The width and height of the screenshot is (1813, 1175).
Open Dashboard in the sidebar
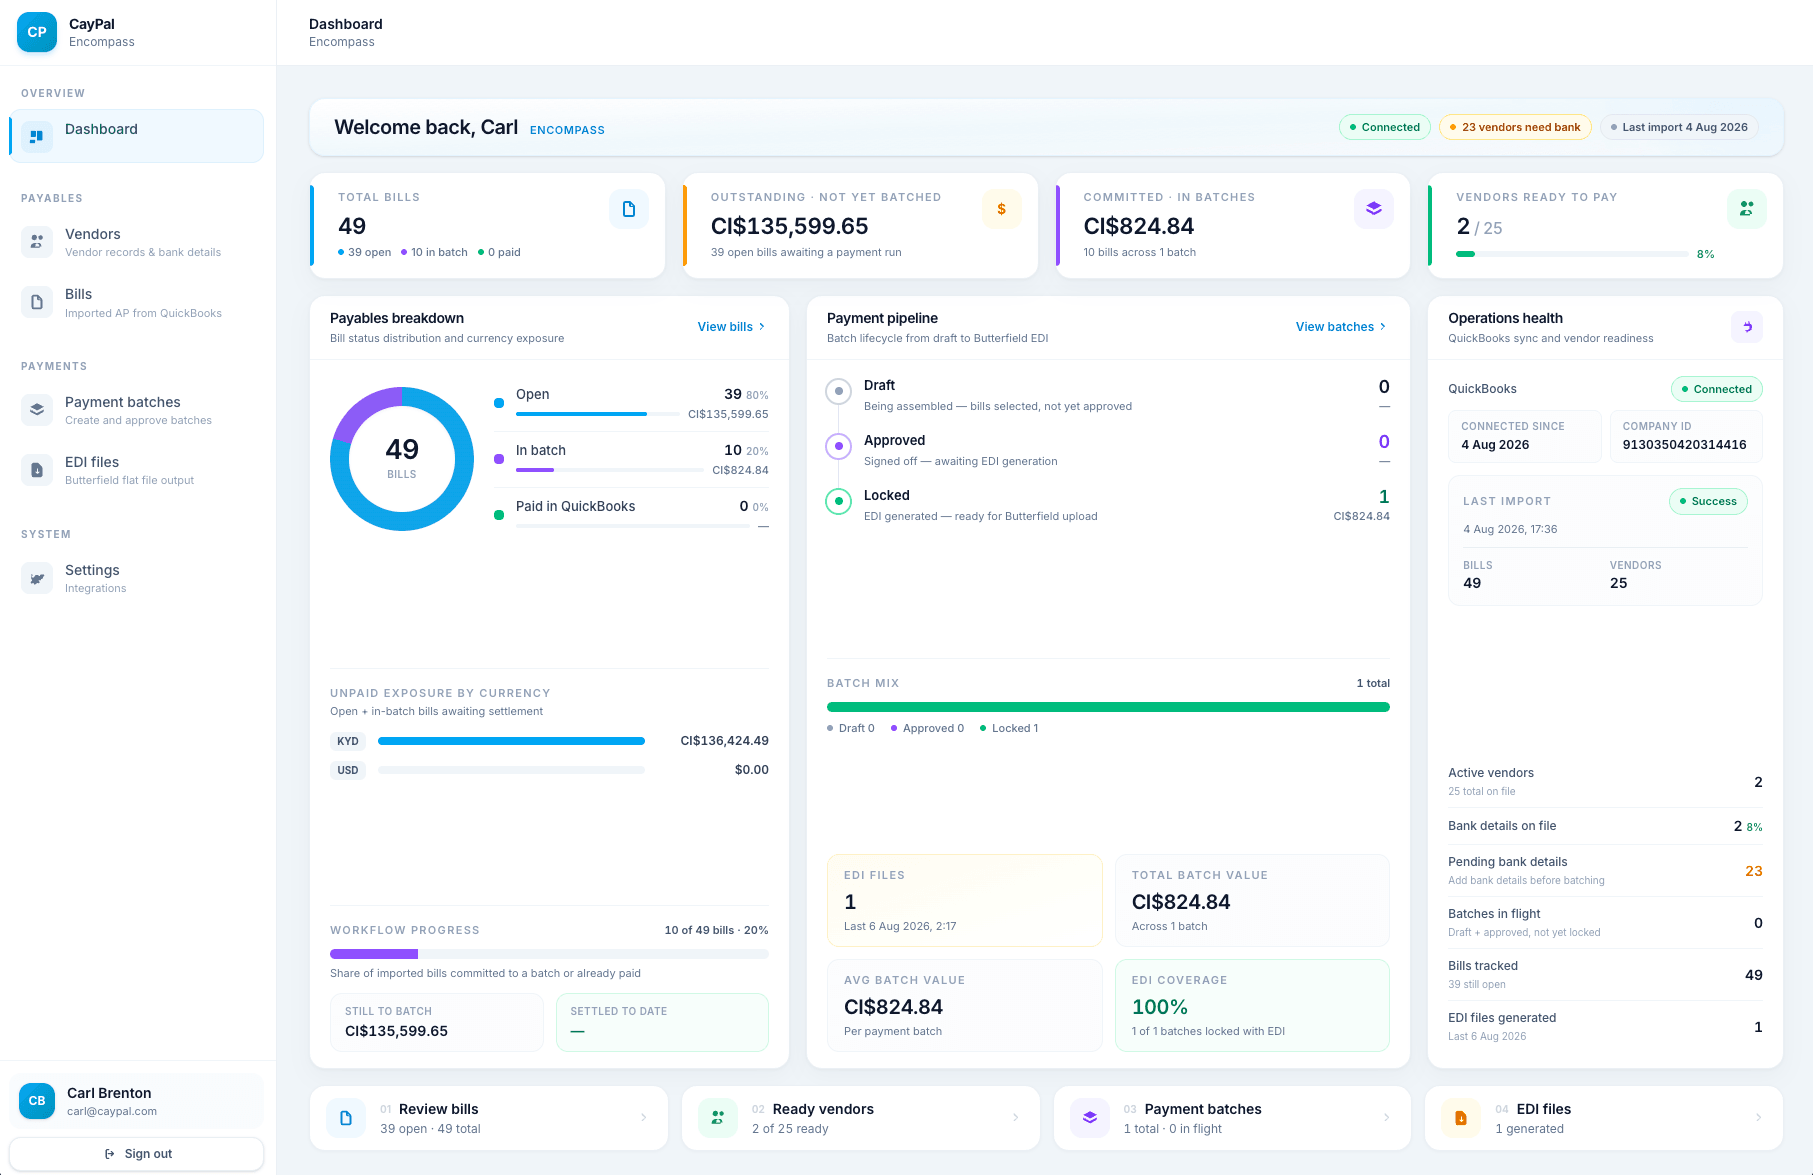pos(137,136)
